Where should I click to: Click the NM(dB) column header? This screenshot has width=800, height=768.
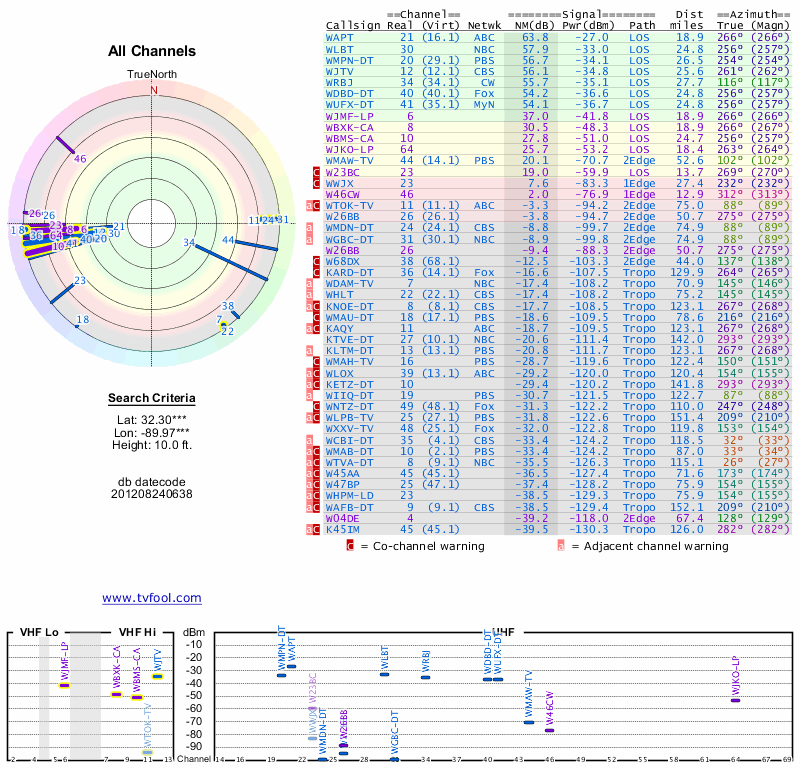[535, 26]
